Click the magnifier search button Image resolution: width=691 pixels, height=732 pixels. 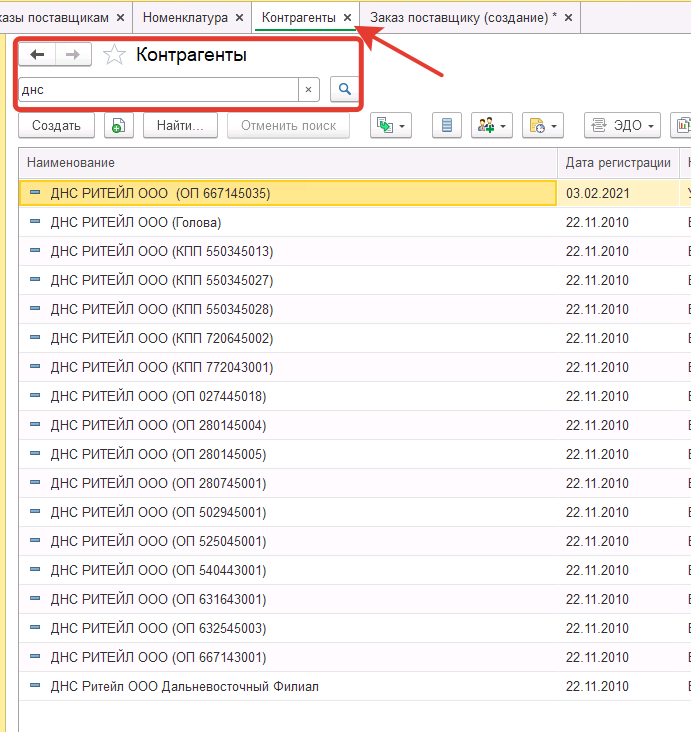tap(344, 90)
